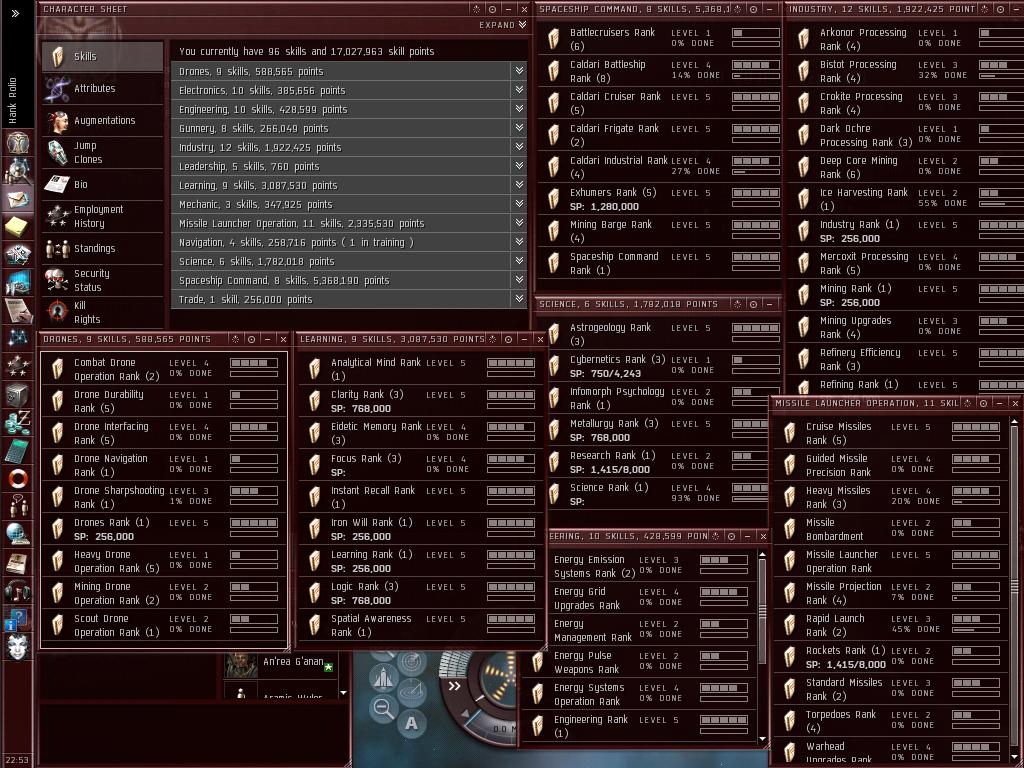This screenshot has width=1024, height=768.
Task: Switch to the Augmentations tab
Action: pos(103,120)
